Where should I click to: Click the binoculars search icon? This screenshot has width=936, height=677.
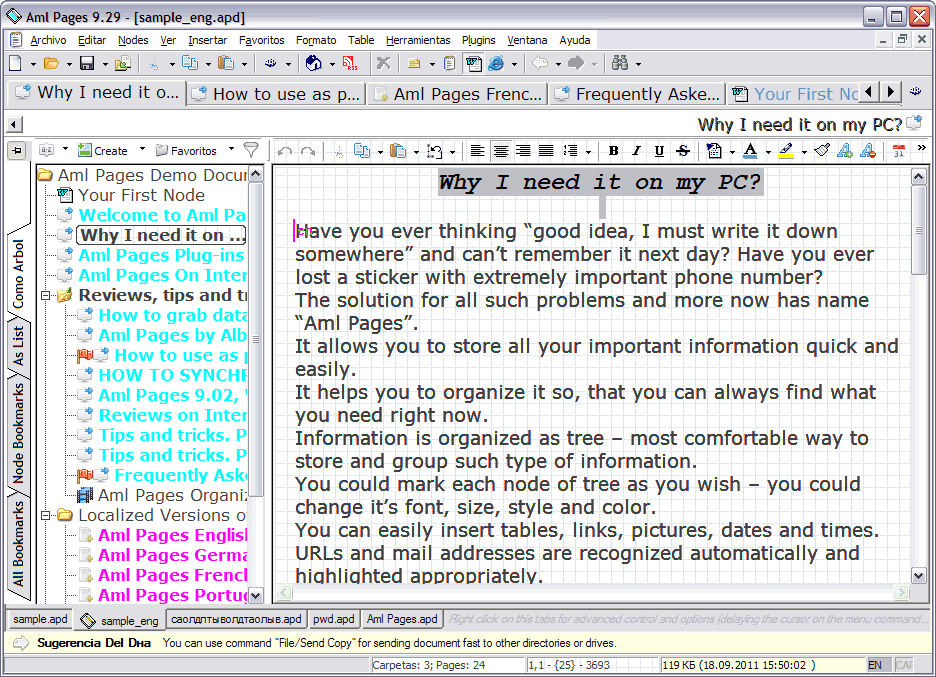[x=620, y=63]
